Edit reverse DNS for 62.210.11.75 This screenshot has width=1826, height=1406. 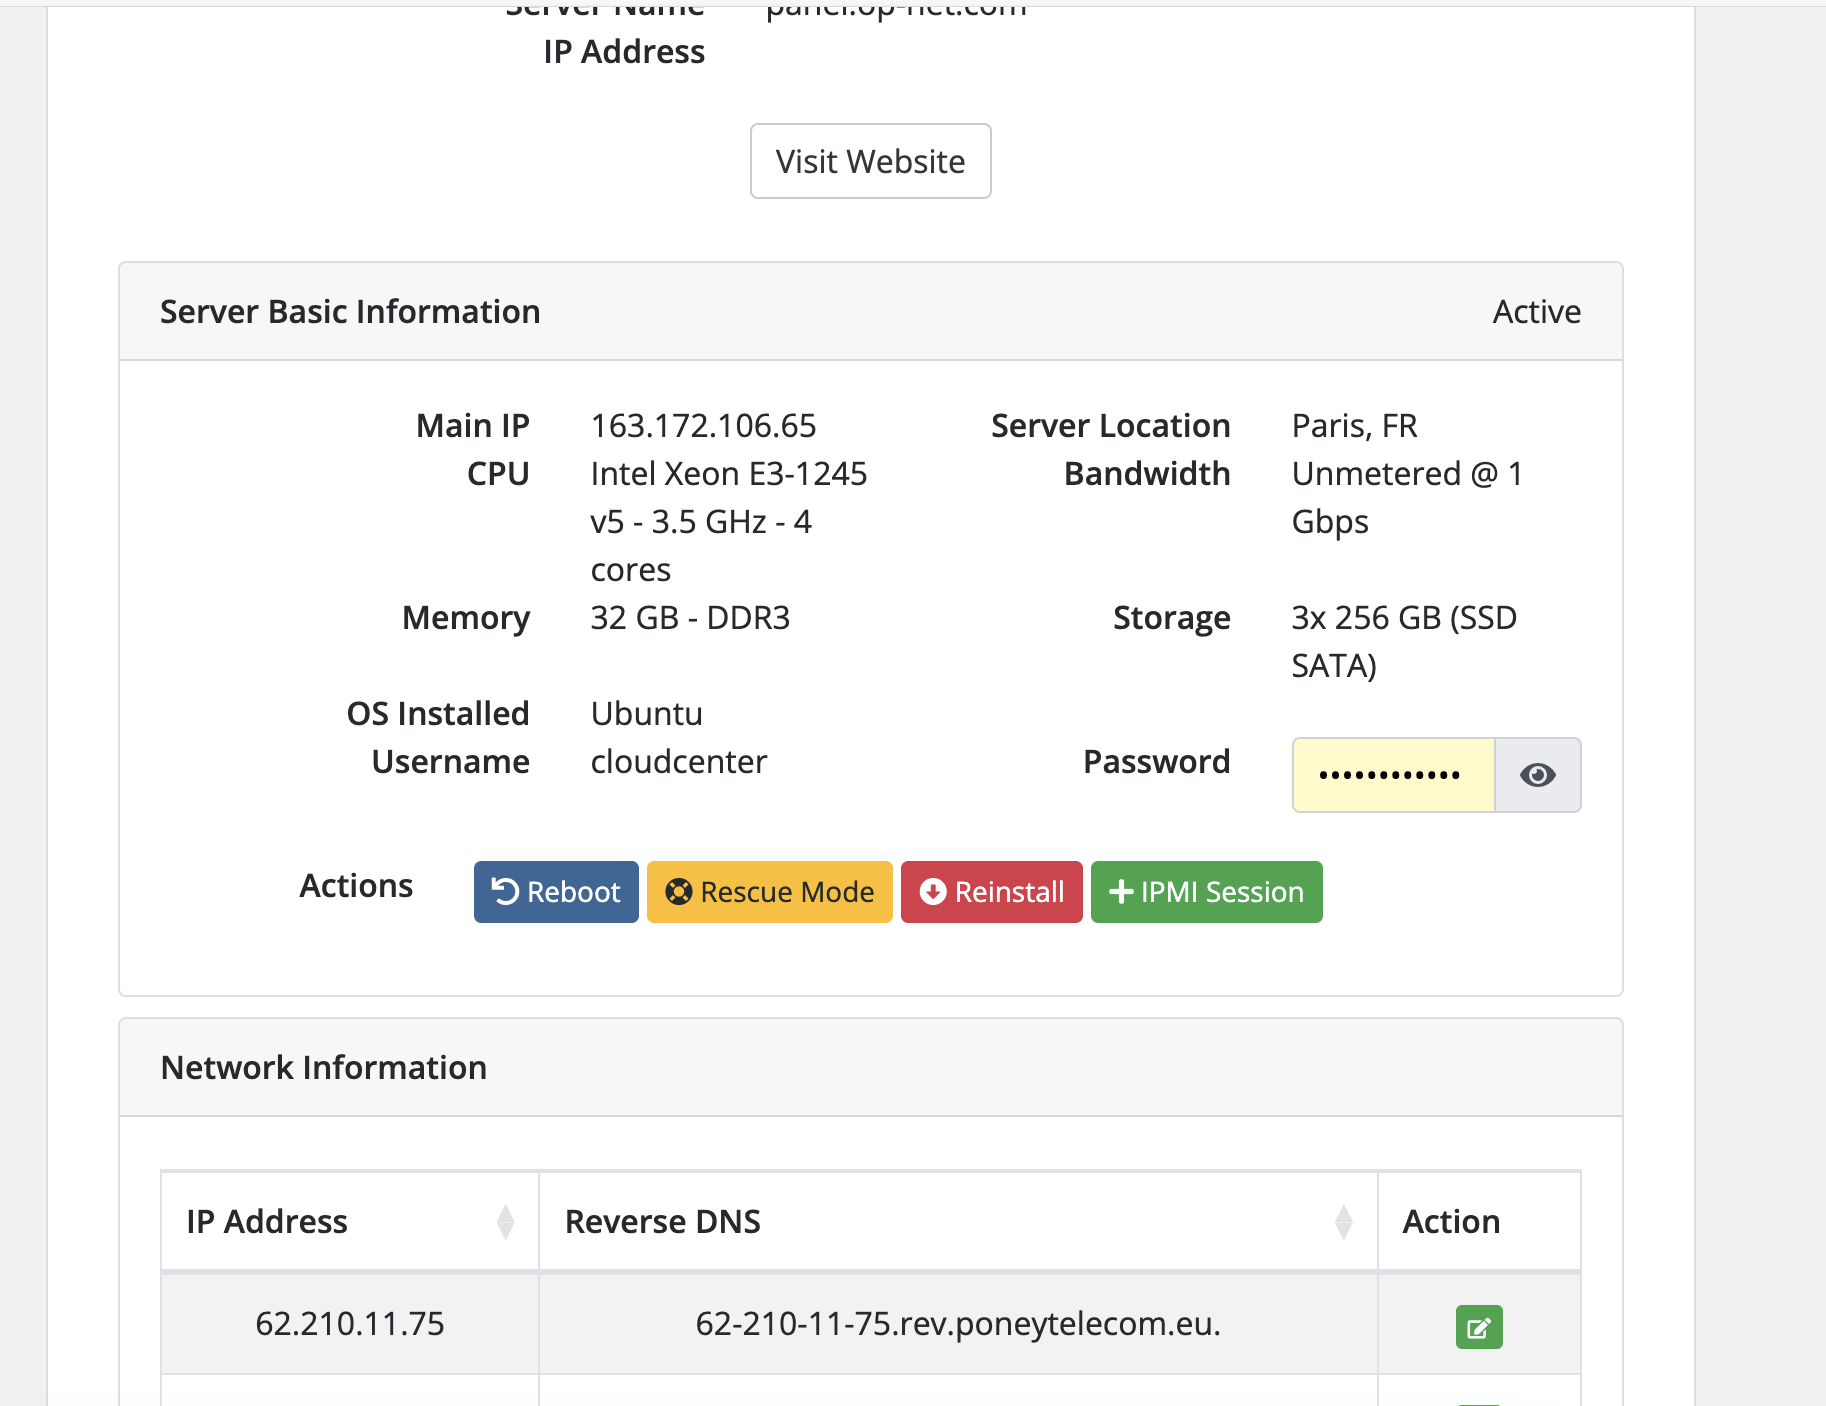(x=1478, y=1327)
